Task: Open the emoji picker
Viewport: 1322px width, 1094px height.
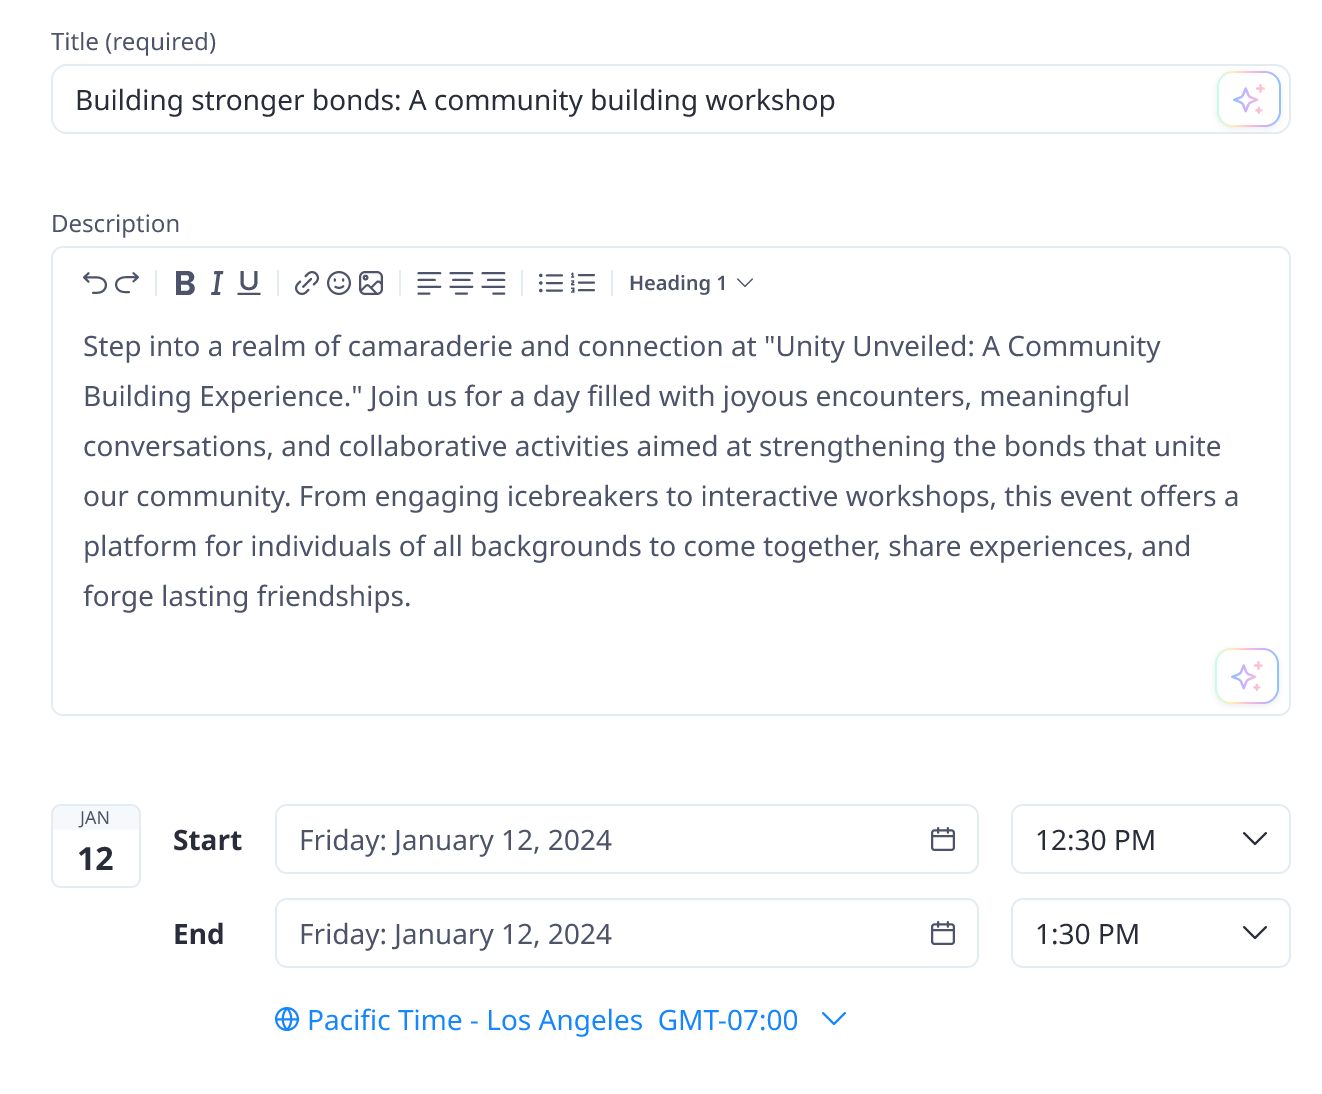Action: click(339, 284)
